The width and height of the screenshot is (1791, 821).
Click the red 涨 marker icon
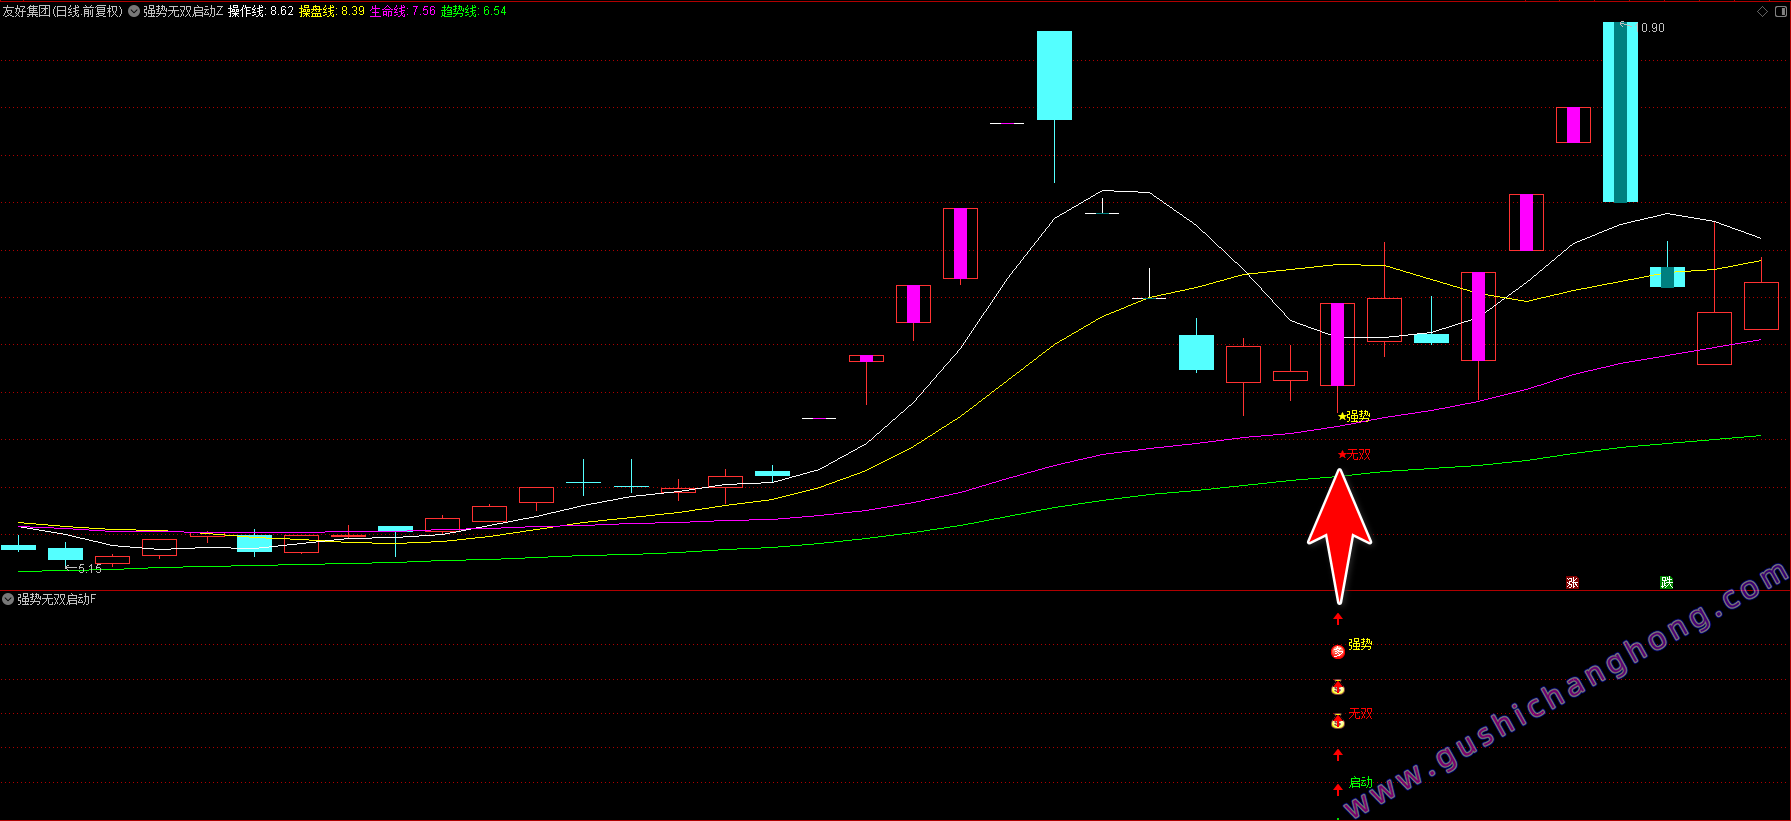tap(1572, 582)
